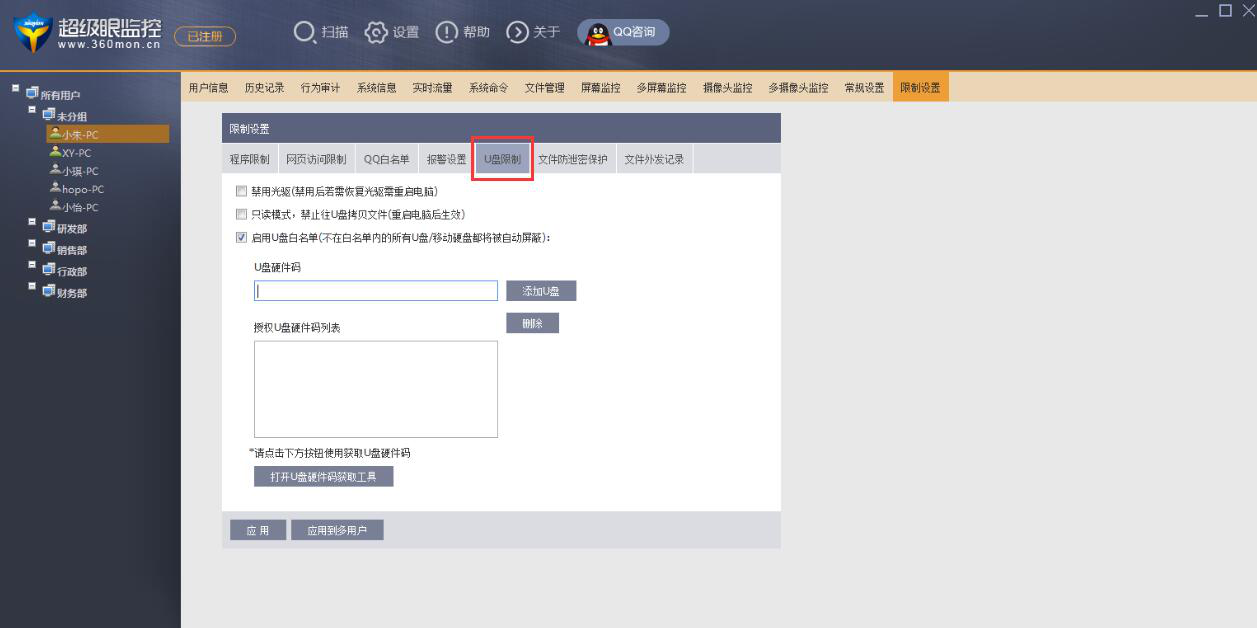Focus the U盘硬件码 input field

tap(376, 291)
